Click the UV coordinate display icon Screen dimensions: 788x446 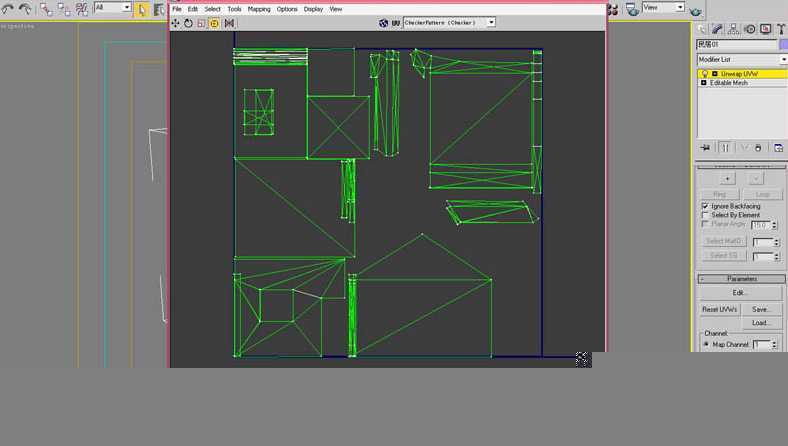(396, 23)
